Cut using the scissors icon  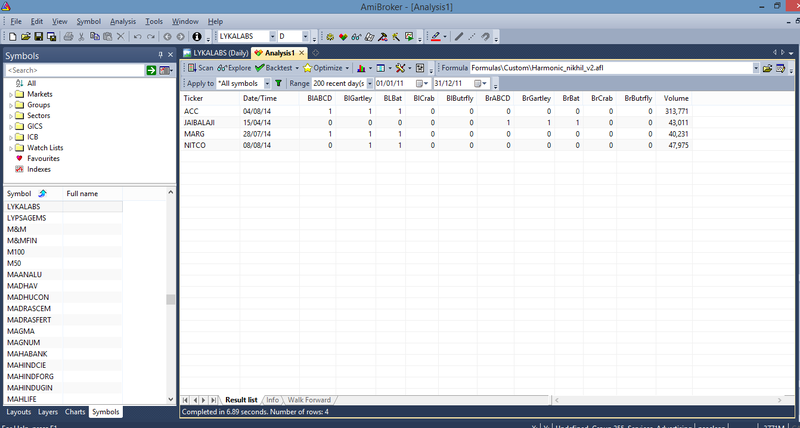click(x=81, y=36)
